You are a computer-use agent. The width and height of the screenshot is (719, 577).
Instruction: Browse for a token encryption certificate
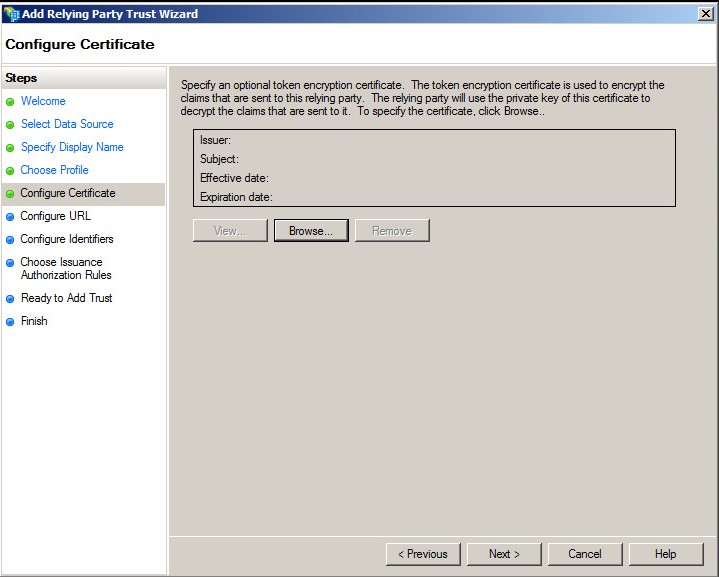(x=311, y=231)
